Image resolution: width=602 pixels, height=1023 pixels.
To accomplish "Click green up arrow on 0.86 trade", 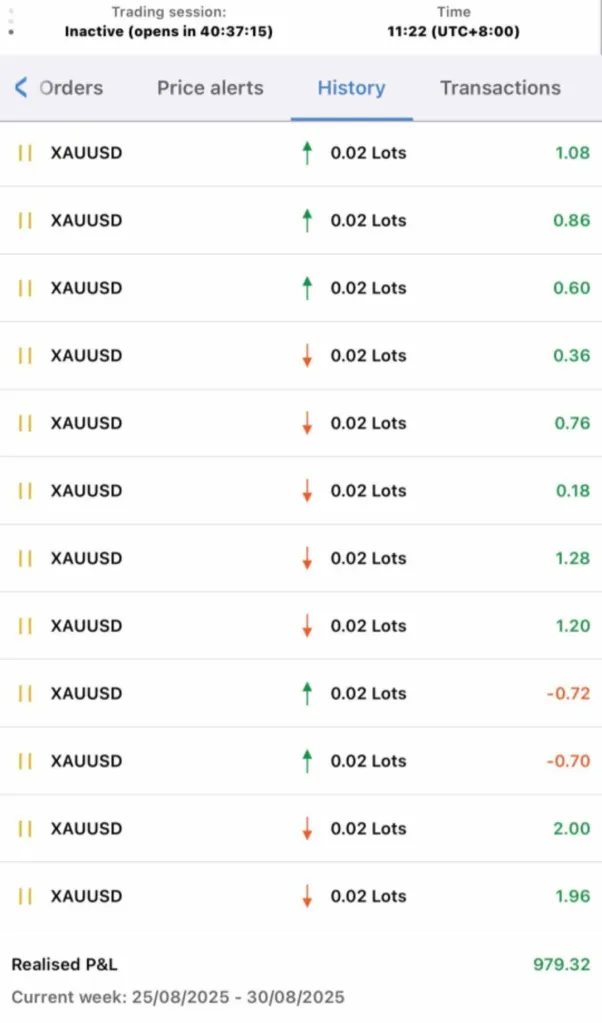I will (x=307, y=220).
